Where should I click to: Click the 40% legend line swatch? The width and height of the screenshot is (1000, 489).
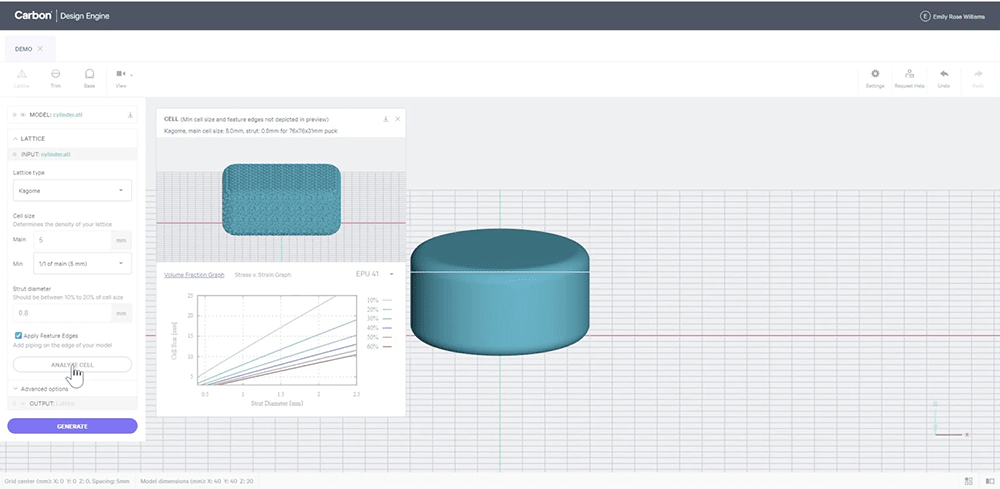click(387, 328)
